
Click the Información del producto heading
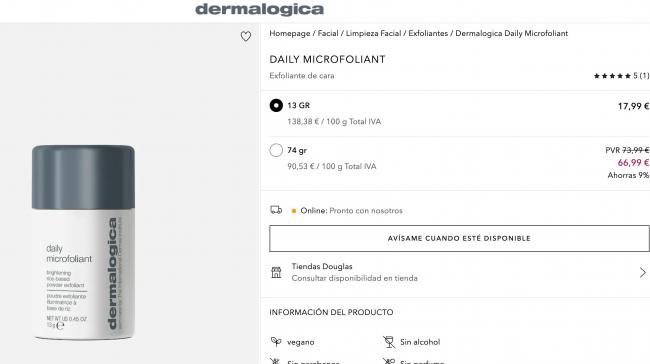point(331,312)
